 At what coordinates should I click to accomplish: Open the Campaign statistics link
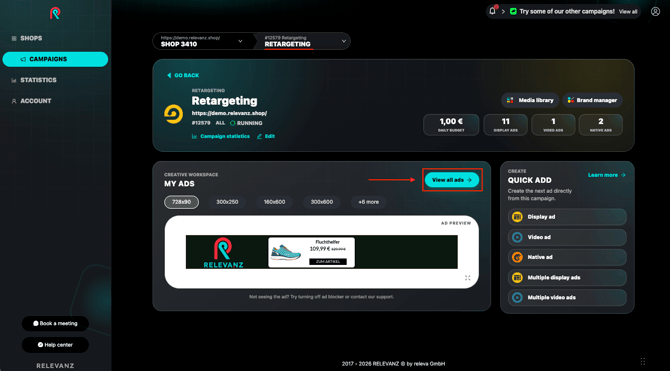coord(221,136)
